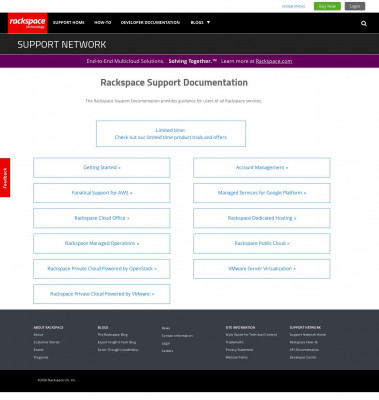Follow the Rackspace.com banner link
Image resolution: width=379 pixels, height=400 pixels.
point(274,61)
